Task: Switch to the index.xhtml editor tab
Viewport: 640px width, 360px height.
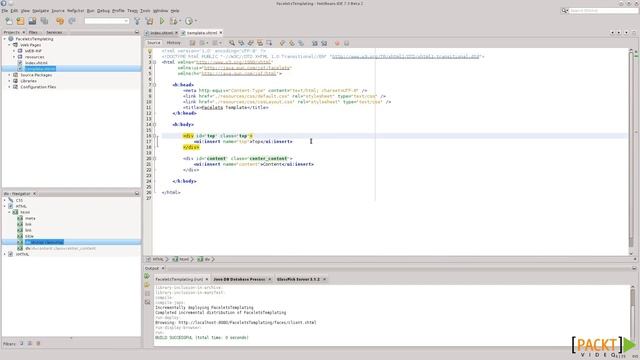Action: coord(161,33)
